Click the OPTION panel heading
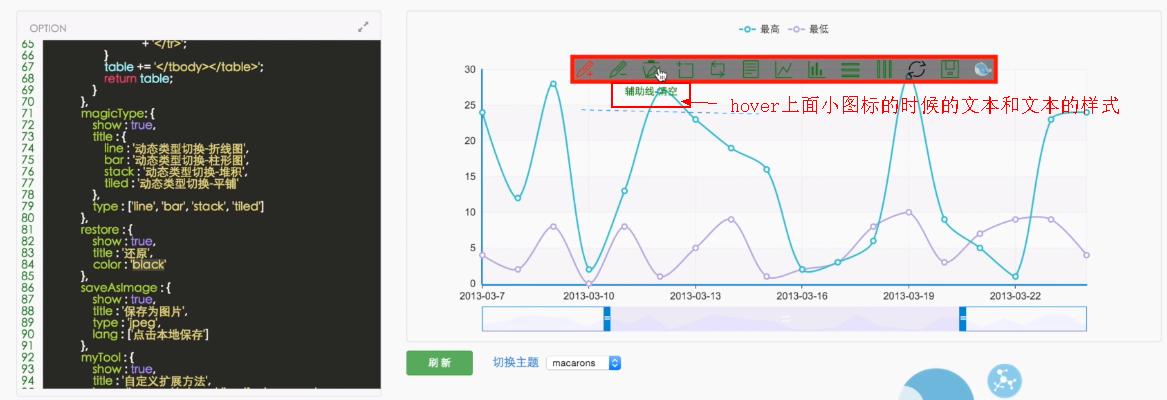Viewport: 1167px width, 400px height. pyautogui.click(x=48, y=28)
